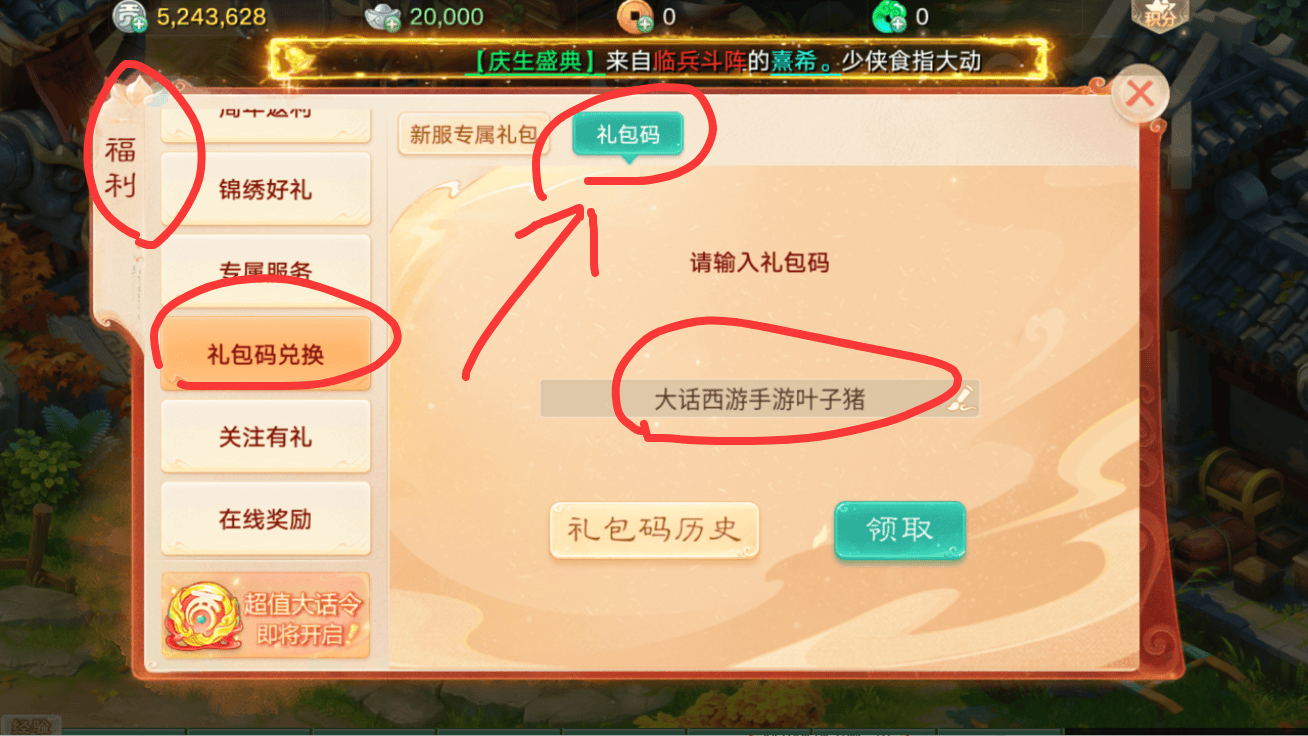Viewport: 1308px width, 736px height.
Task: Close the 福利 panel with X
Action: click(x=1140, y=94)
